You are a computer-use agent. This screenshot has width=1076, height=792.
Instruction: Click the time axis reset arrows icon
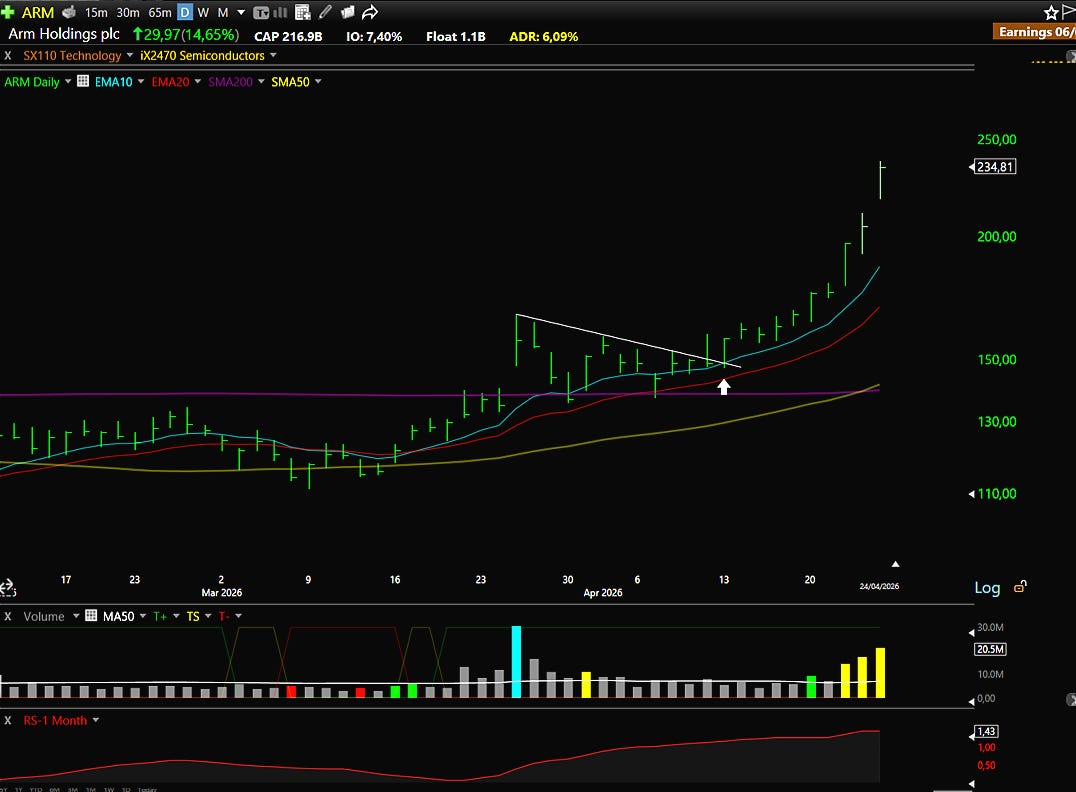click(x=7, y=587)
